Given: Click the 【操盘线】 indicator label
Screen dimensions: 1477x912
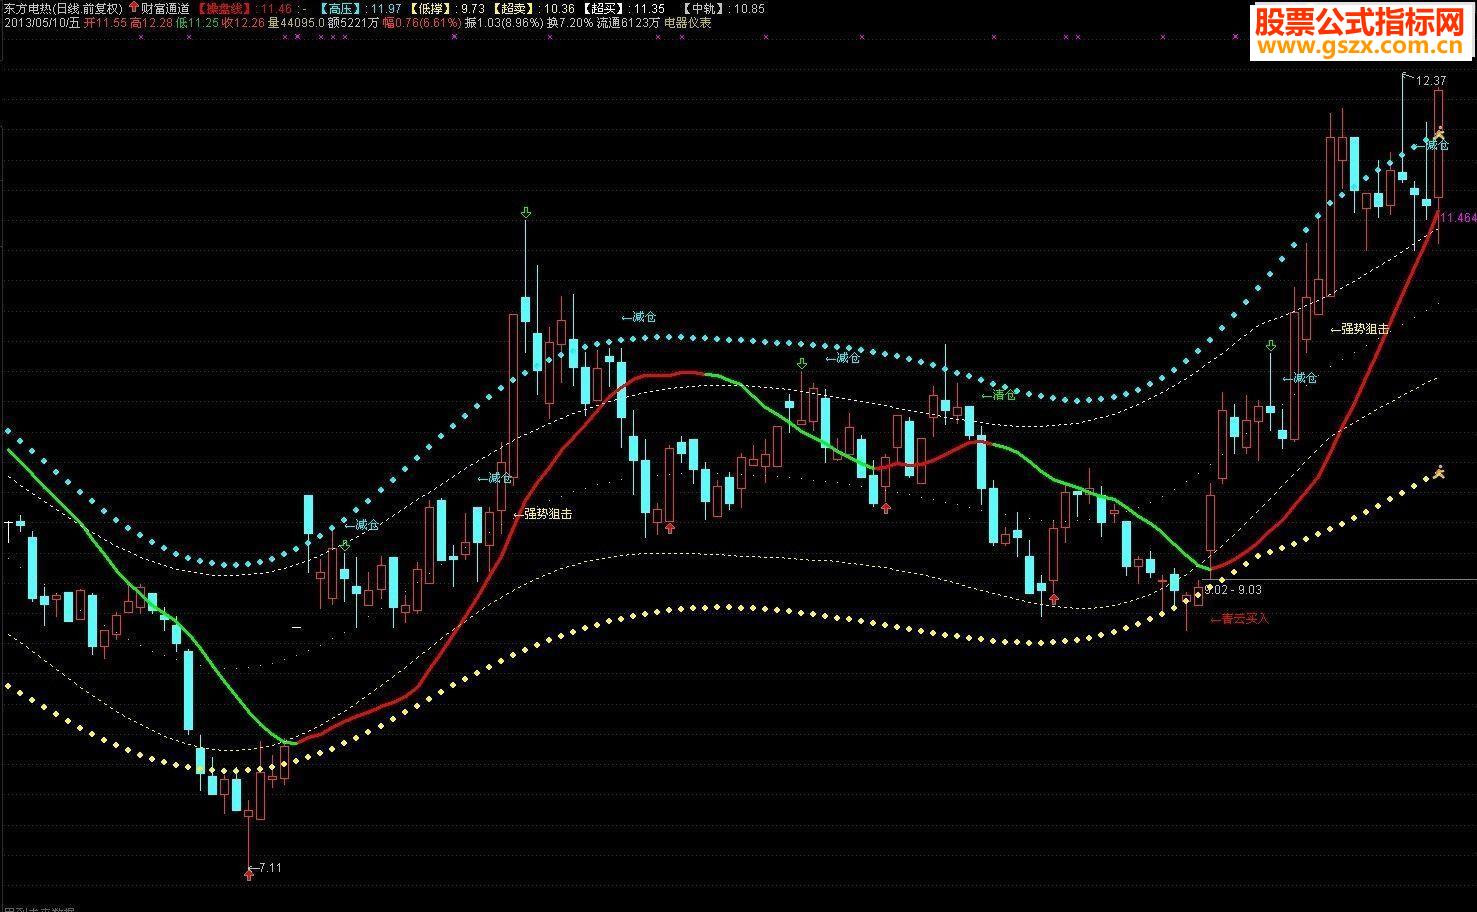Looking at the screenshot, I should (225, 8).
